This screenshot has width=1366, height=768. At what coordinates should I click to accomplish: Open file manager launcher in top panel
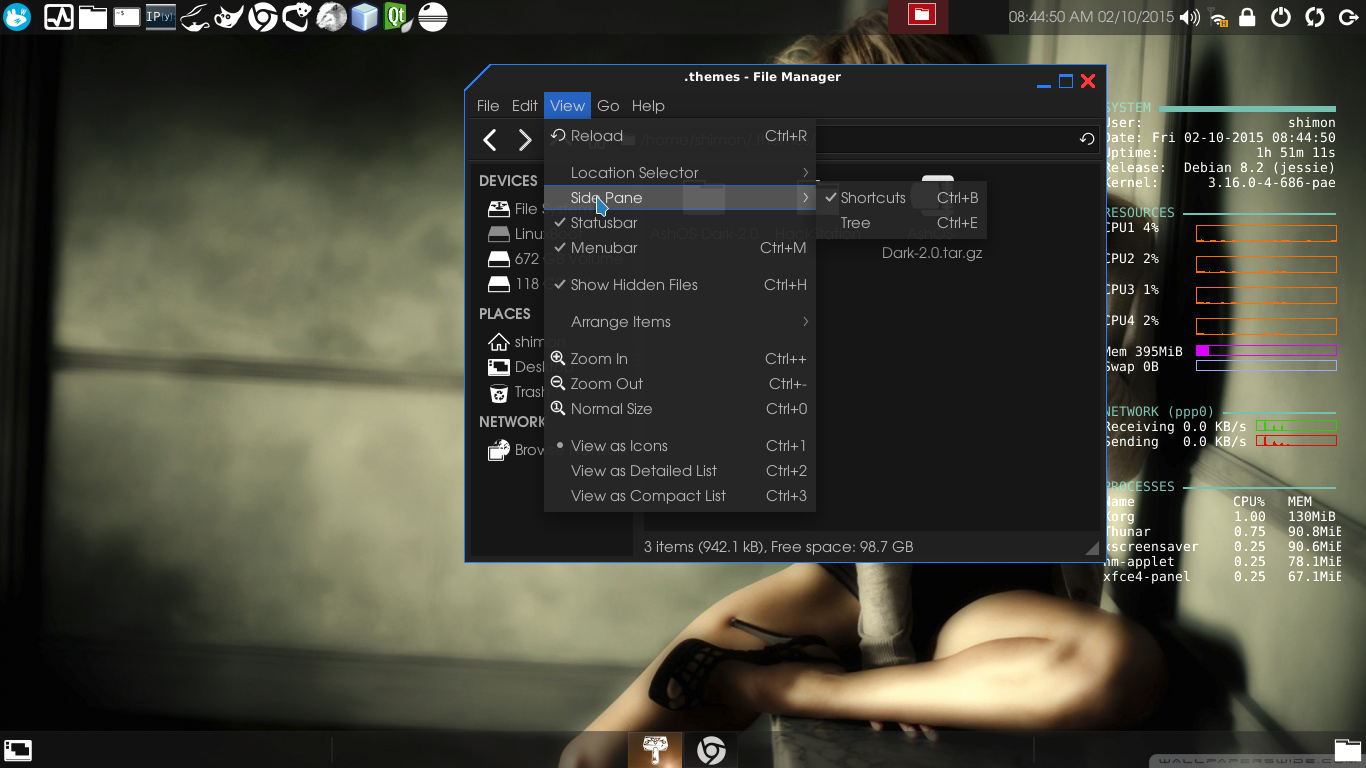click(x=93, y=17)
